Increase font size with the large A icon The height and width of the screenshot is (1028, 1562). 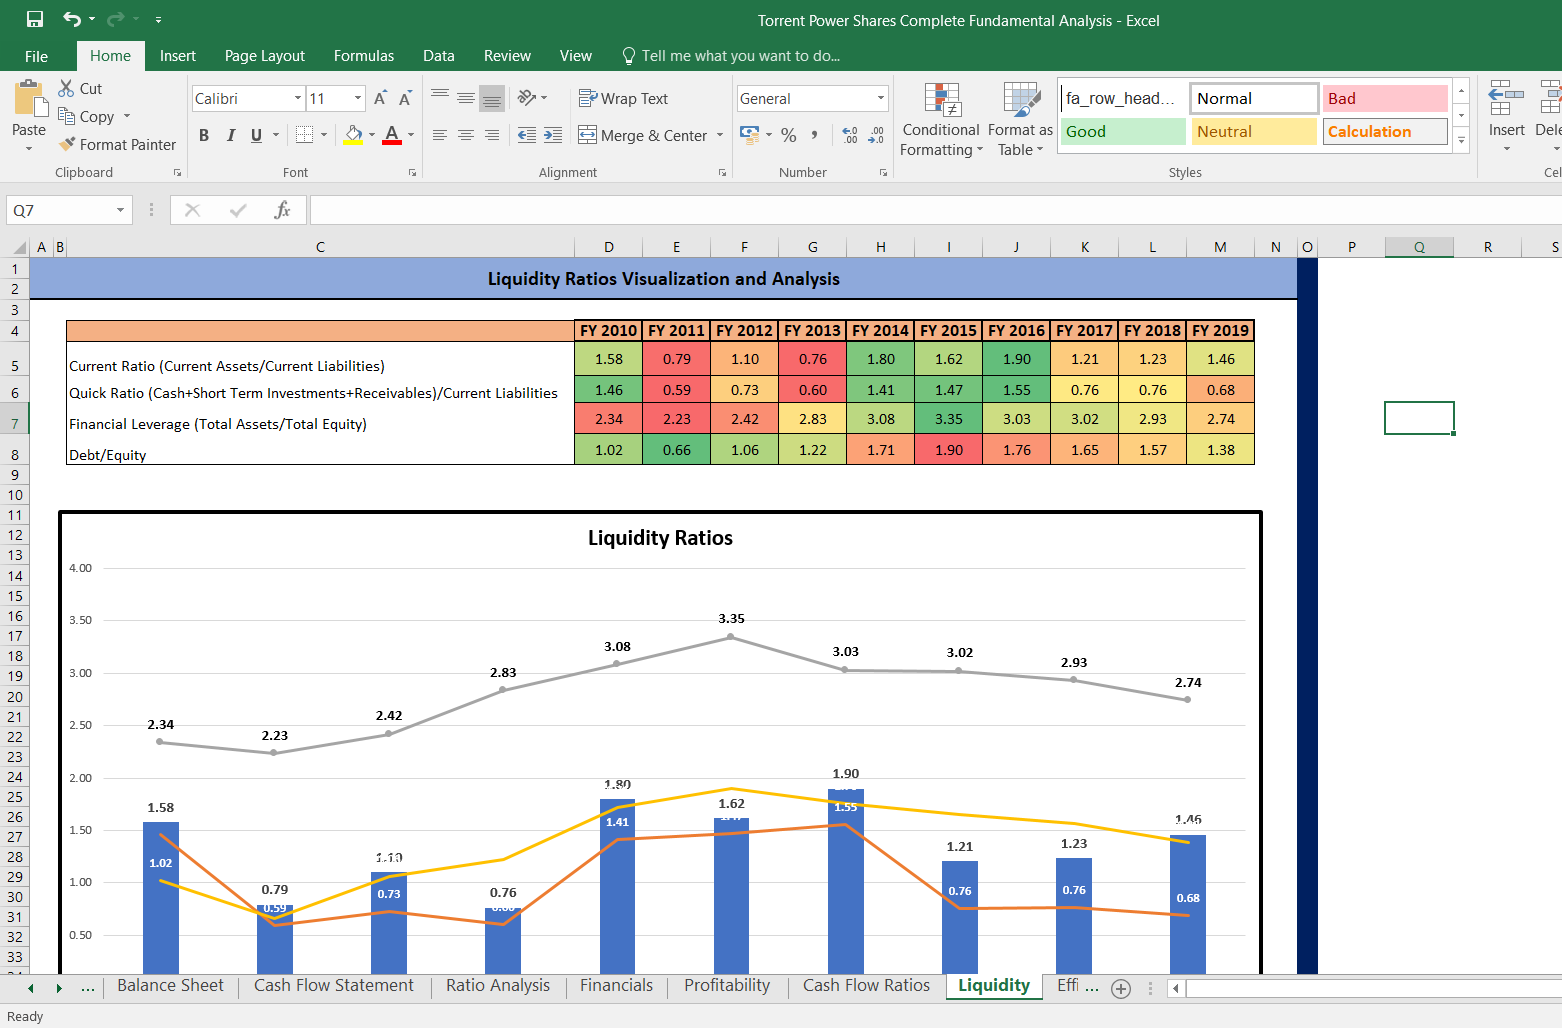[380, 98]
